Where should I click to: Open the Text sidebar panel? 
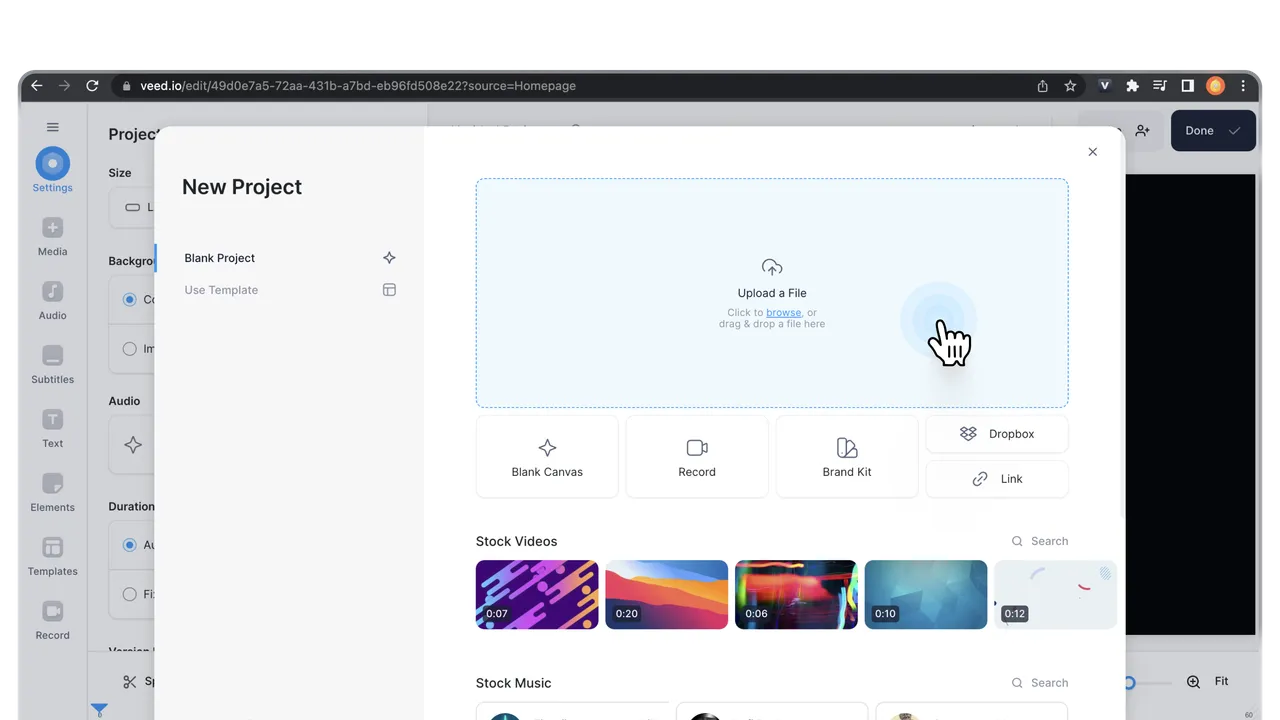tap(52, 429)
